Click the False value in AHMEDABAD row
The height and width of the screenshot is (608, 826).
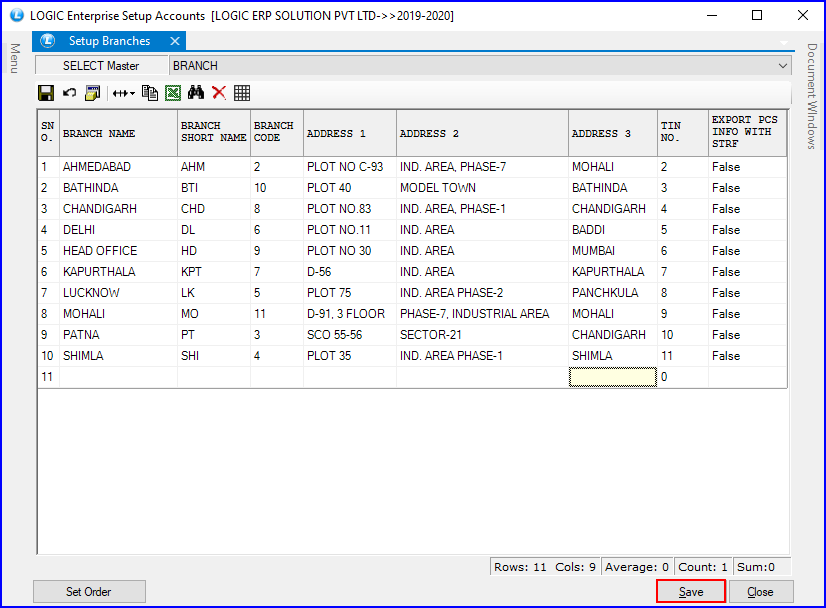pyautogui.click(x=748, y=167)
